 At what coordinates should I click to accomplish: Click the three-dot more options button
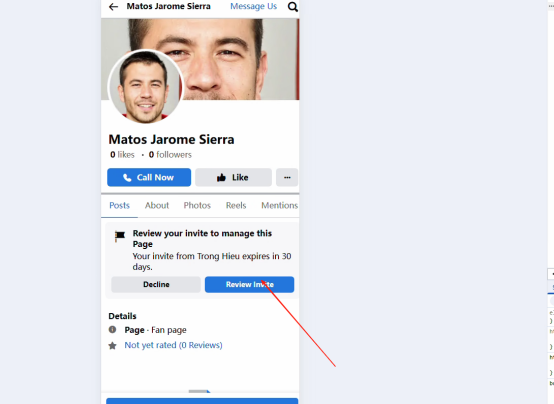click(287, 177)
